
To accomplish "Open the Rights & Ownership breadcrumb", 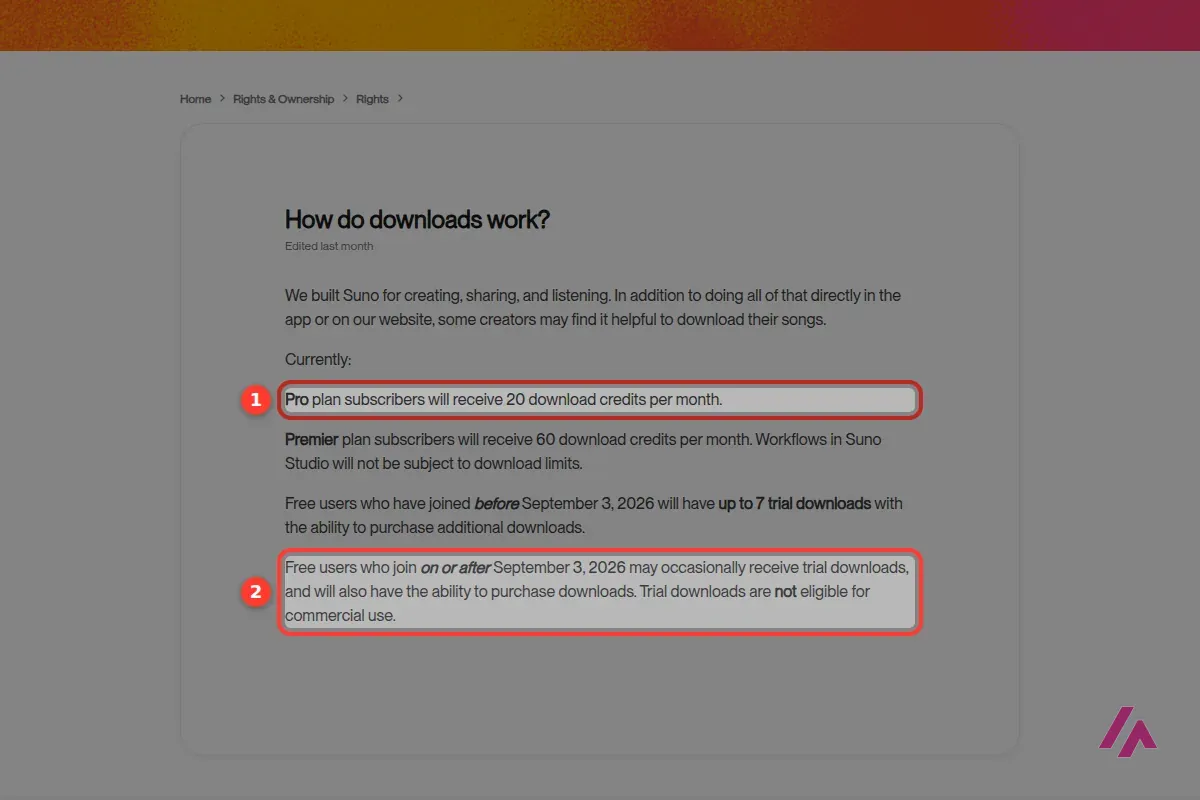I will [284, 99].
